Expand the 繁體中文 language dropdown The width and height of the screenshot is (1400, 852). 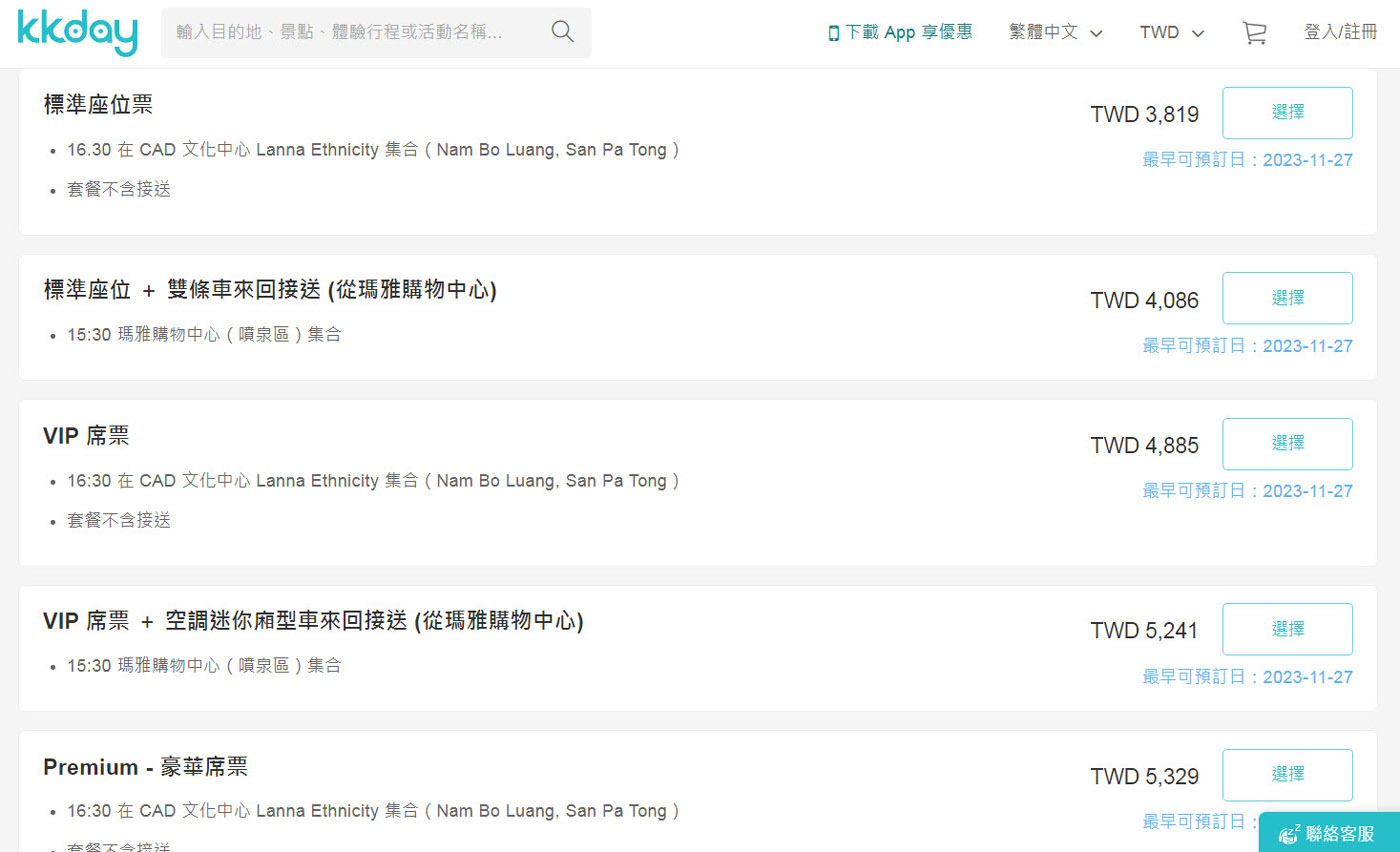[1056, 32]
